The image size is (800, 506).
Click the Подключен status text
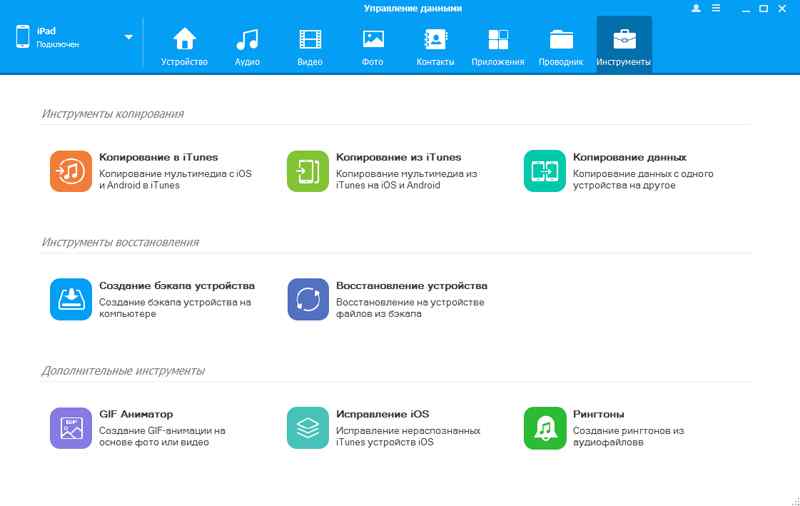[x=58, y=44]
